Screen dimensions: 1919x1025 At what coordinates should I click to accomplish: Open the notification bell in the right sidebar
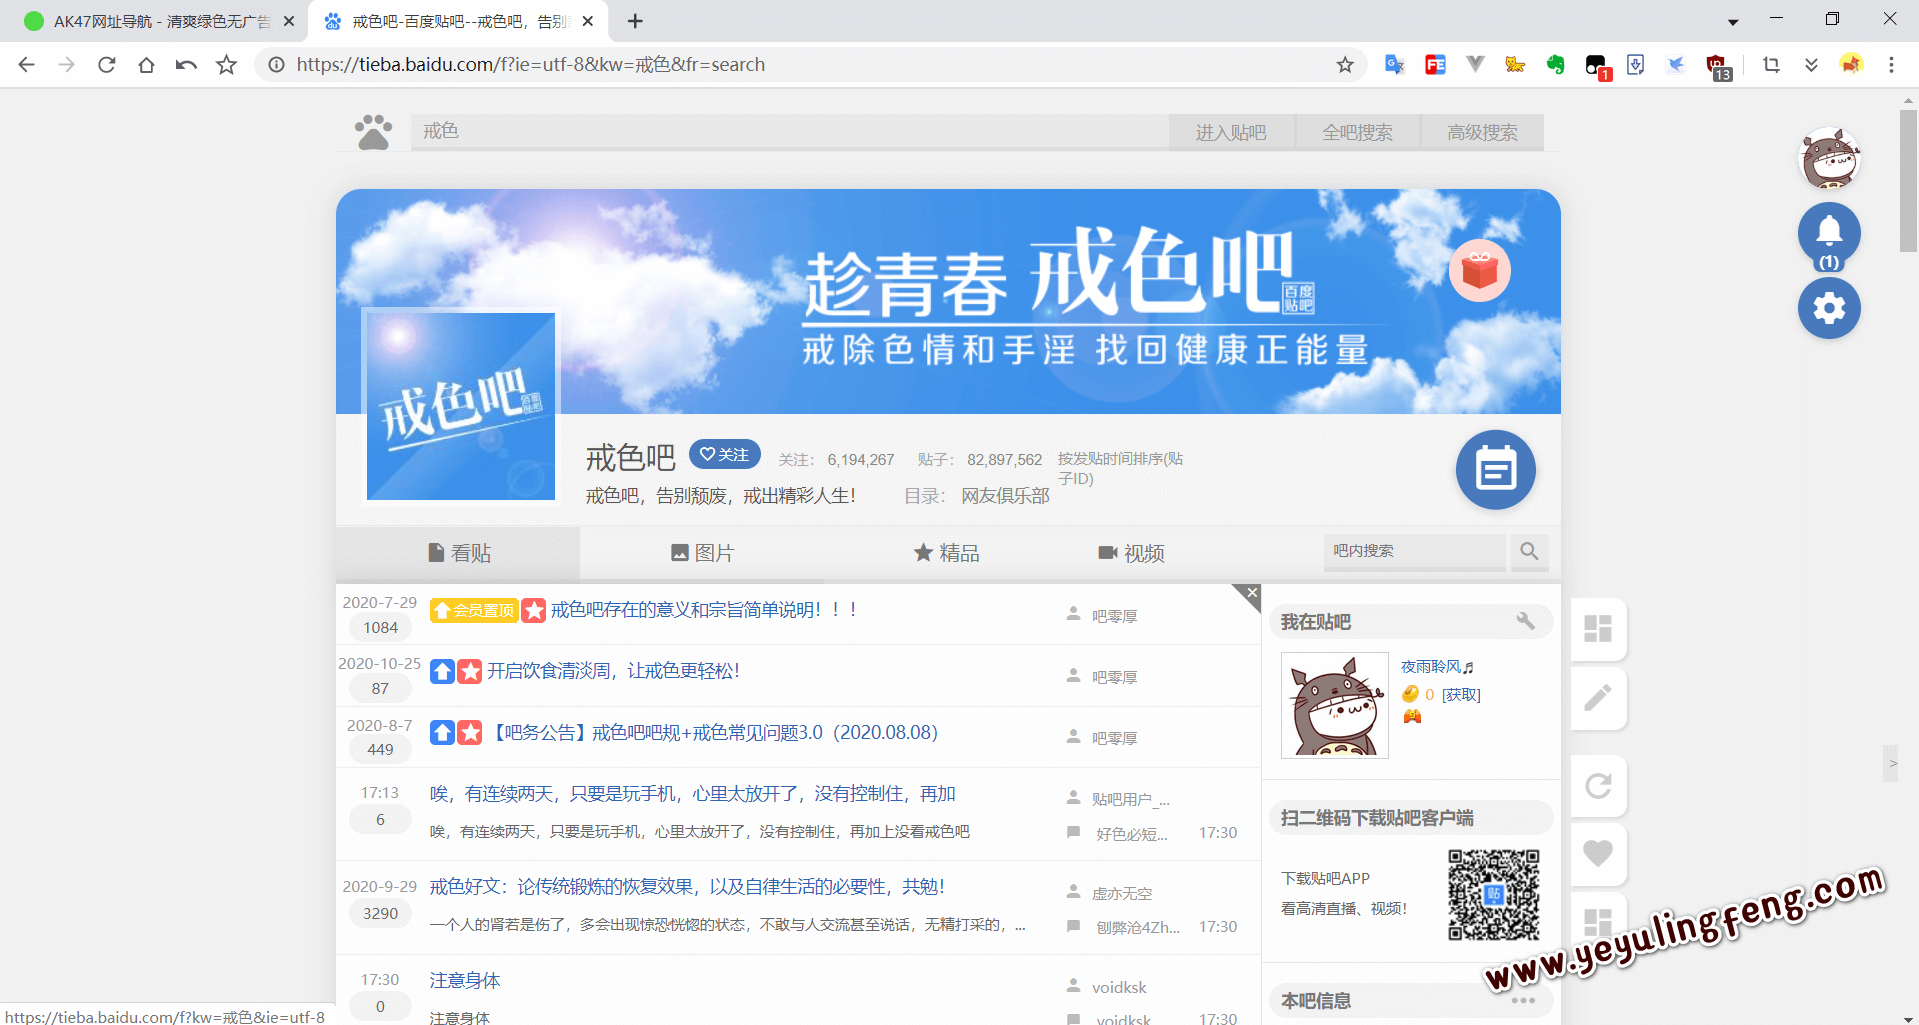(1829, 233)
